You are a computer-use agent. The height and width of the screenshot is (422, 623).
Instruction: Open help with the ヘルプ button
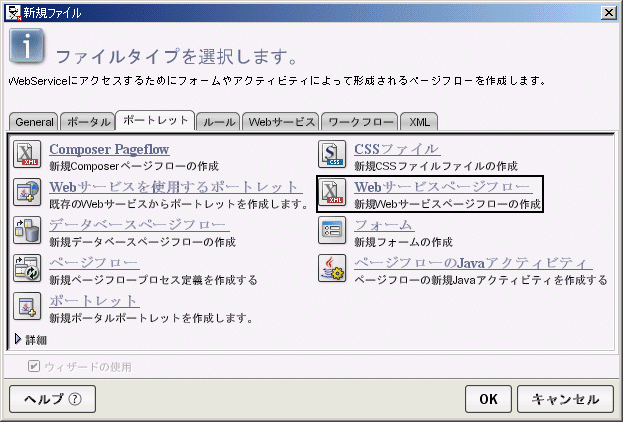point(52,399)
